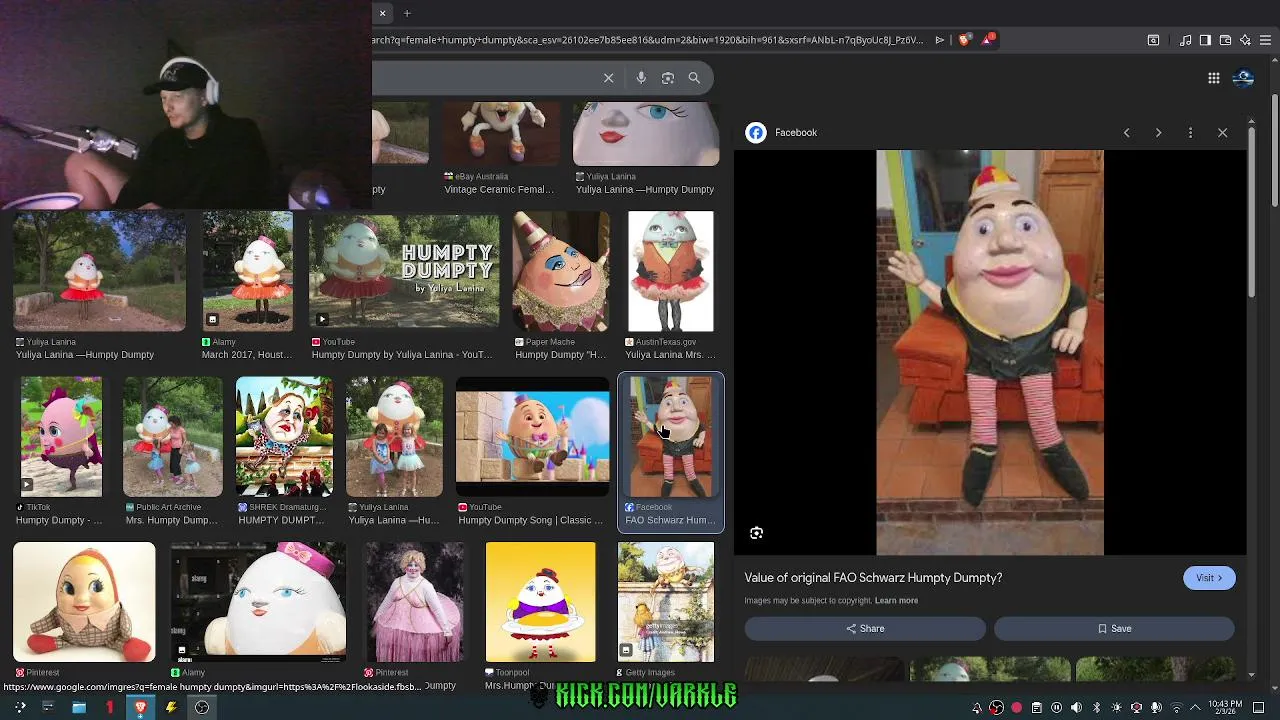Show desktop with tray corner button
Viewport: 1280px width, 720px height.
coord(1259,708)
